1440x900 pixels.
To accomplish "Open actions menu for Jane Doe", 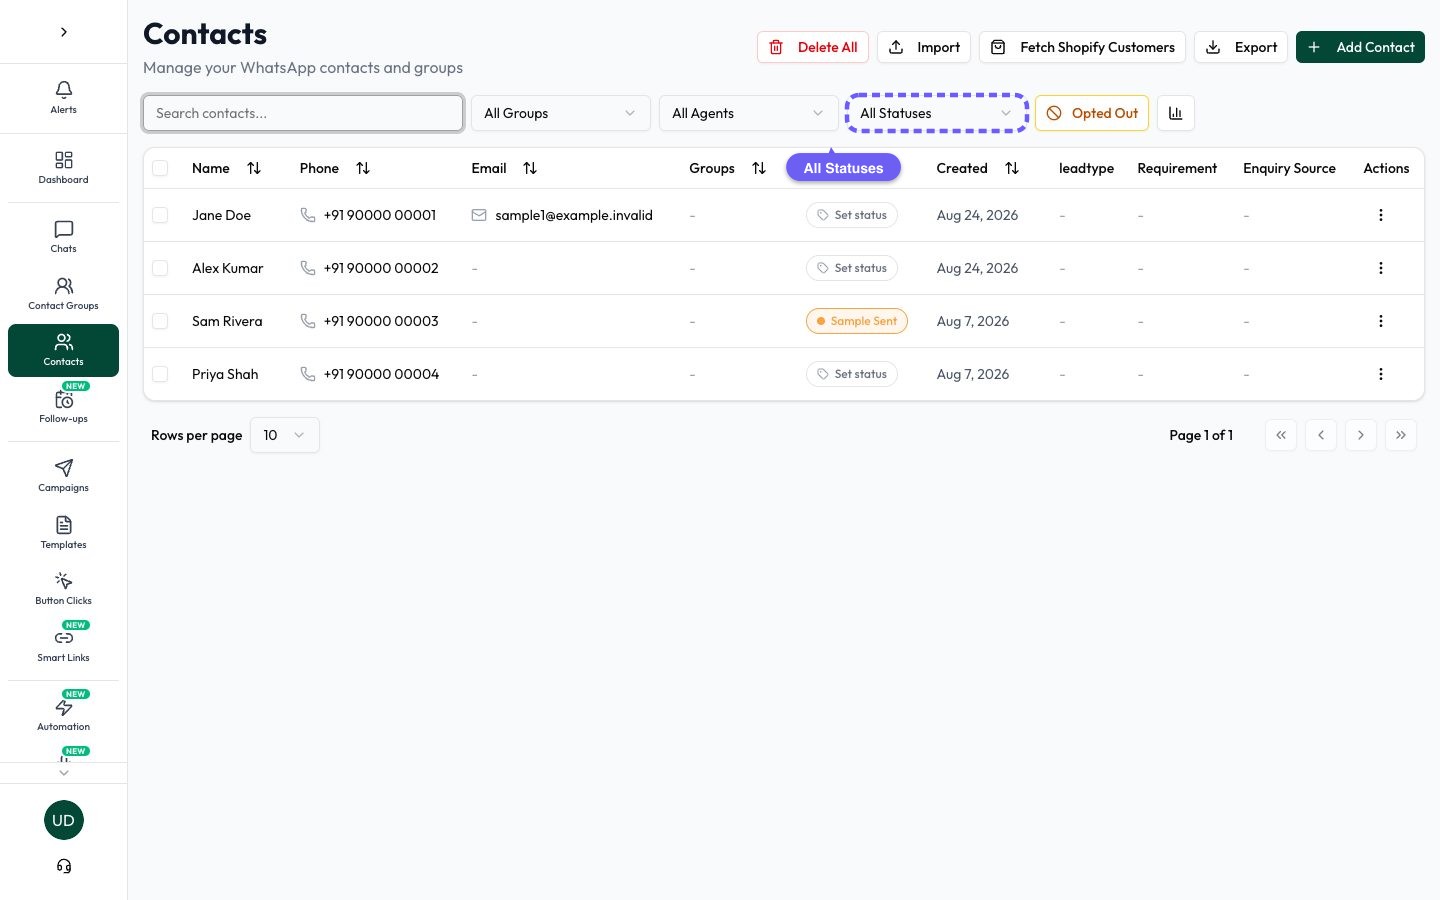I will 1381,215.
